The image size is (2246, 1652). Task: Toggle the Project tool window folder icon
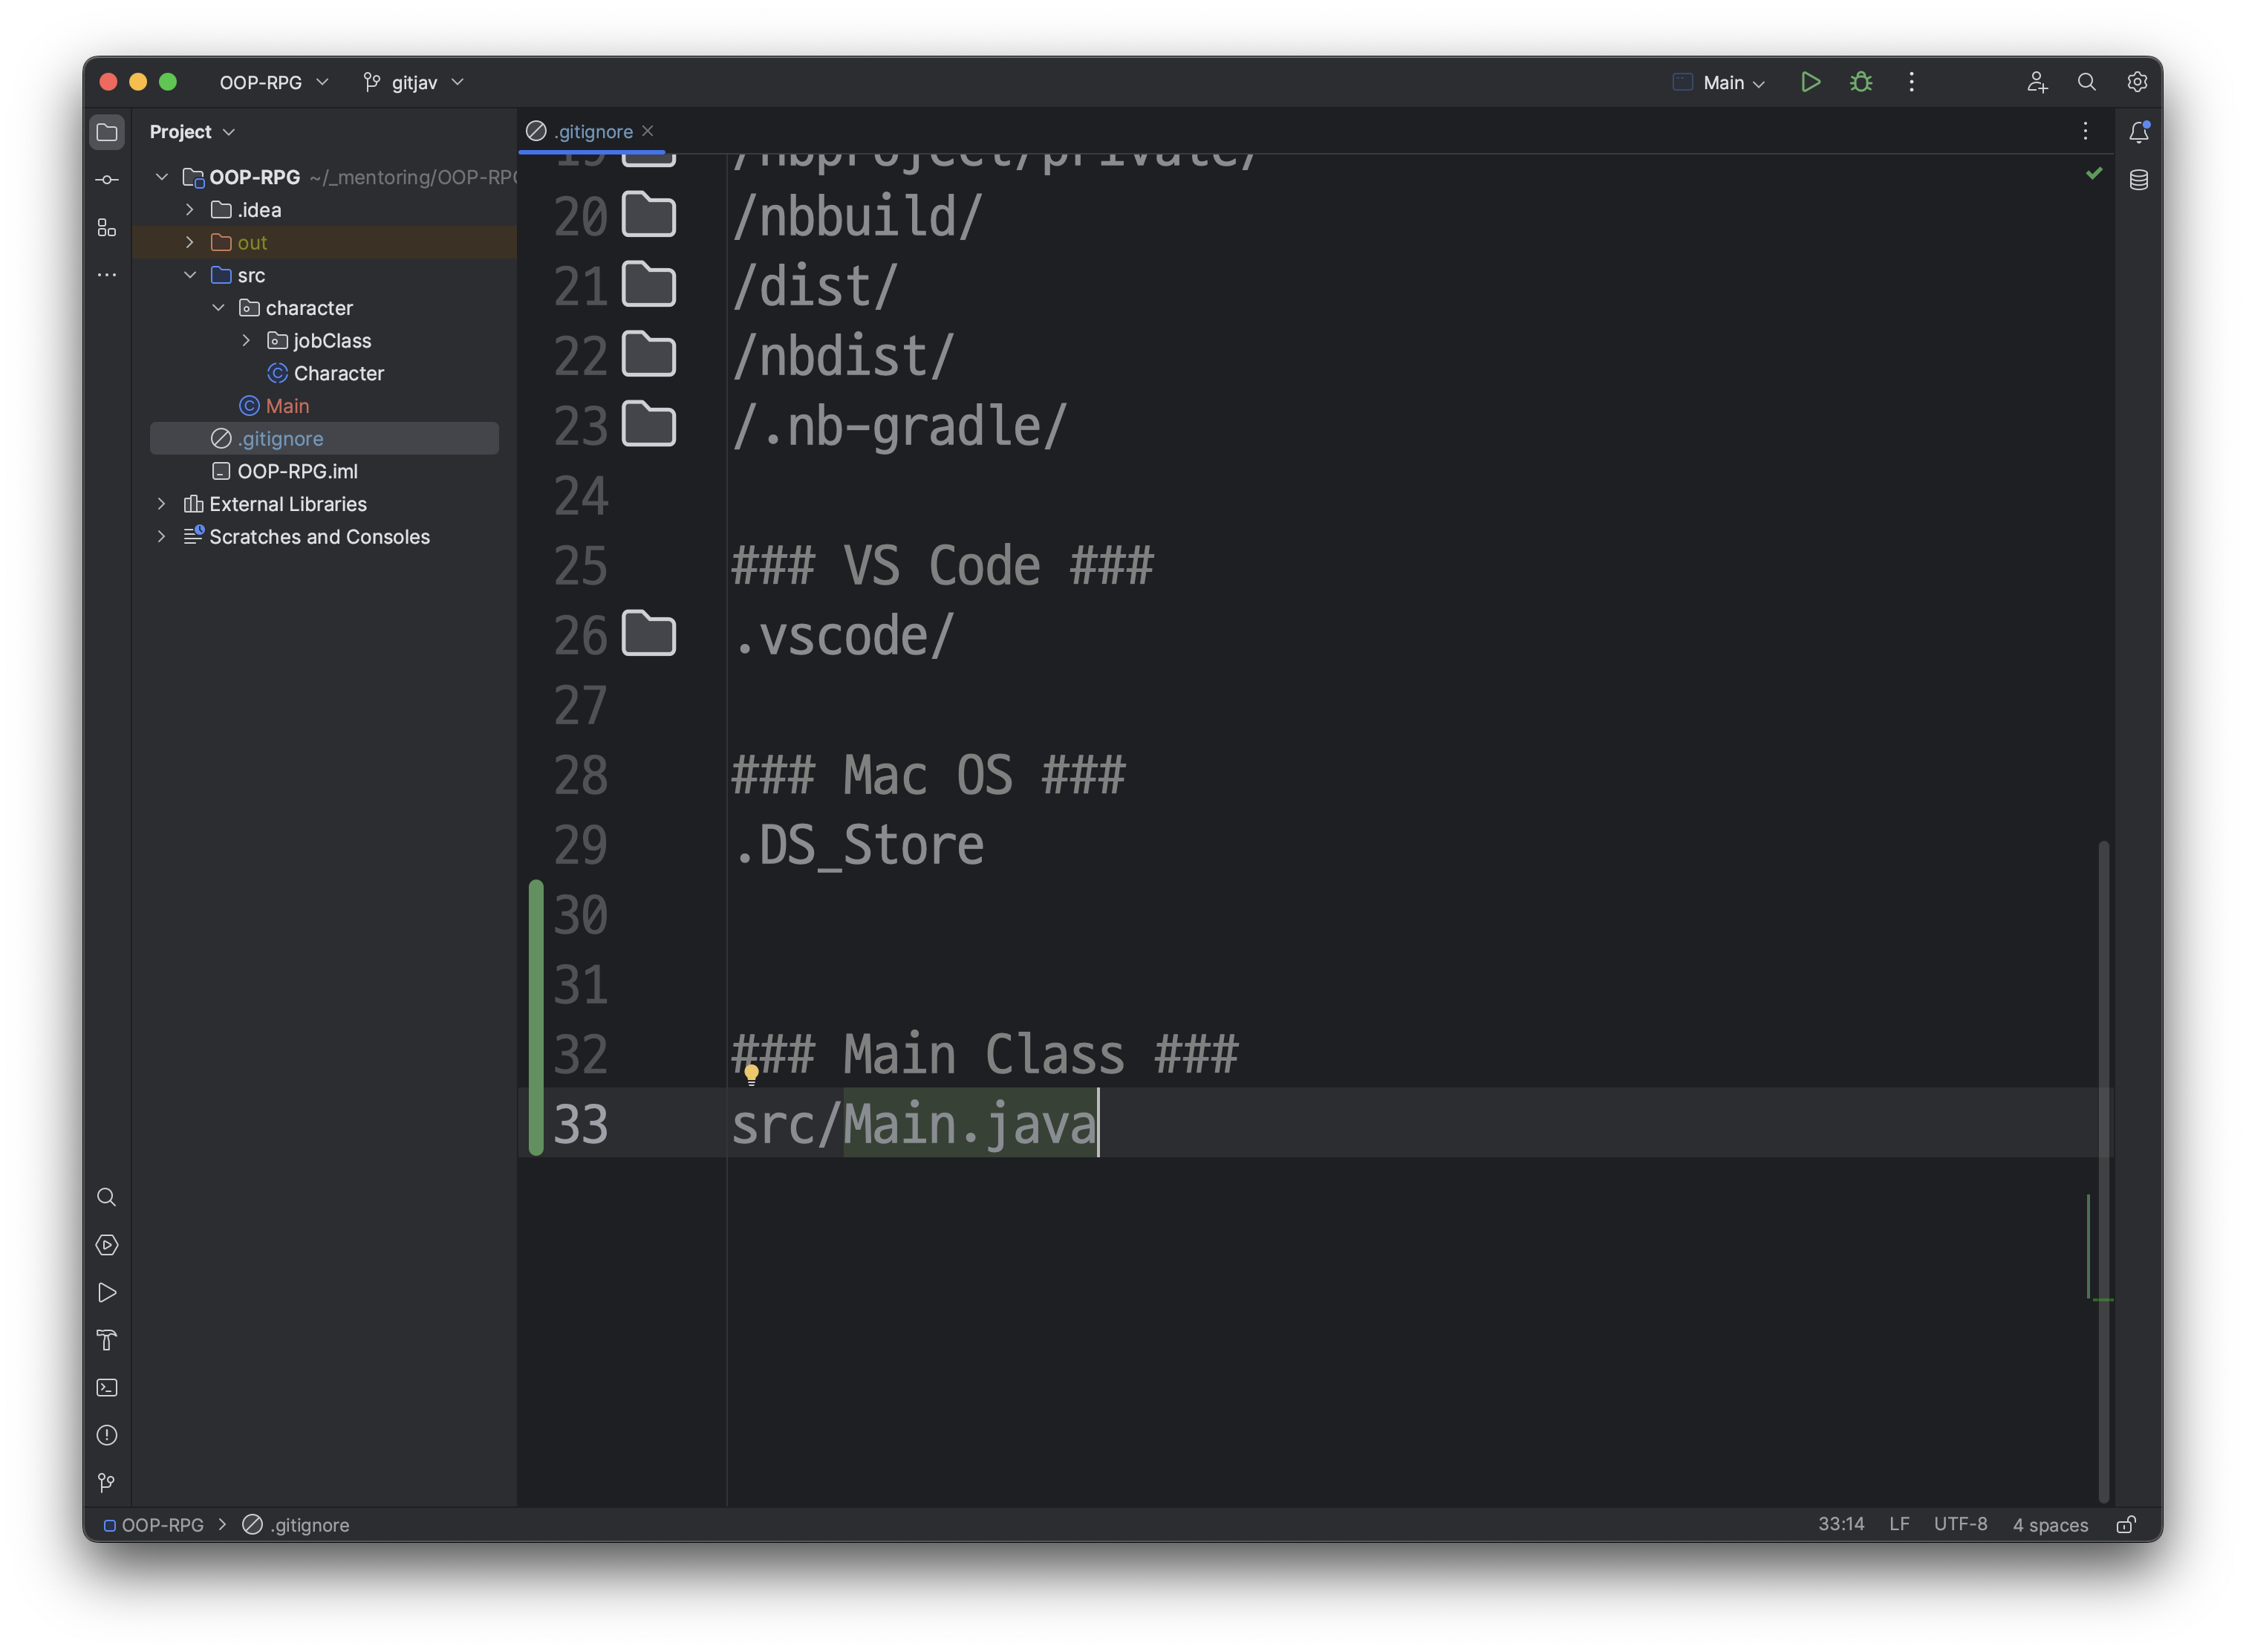tap(107, 132)
